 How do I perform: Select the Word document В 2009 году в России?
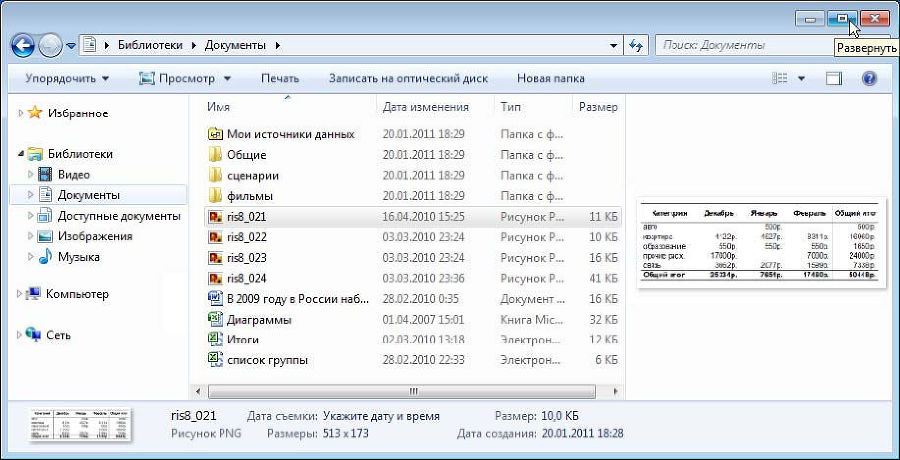click(298, 299)
